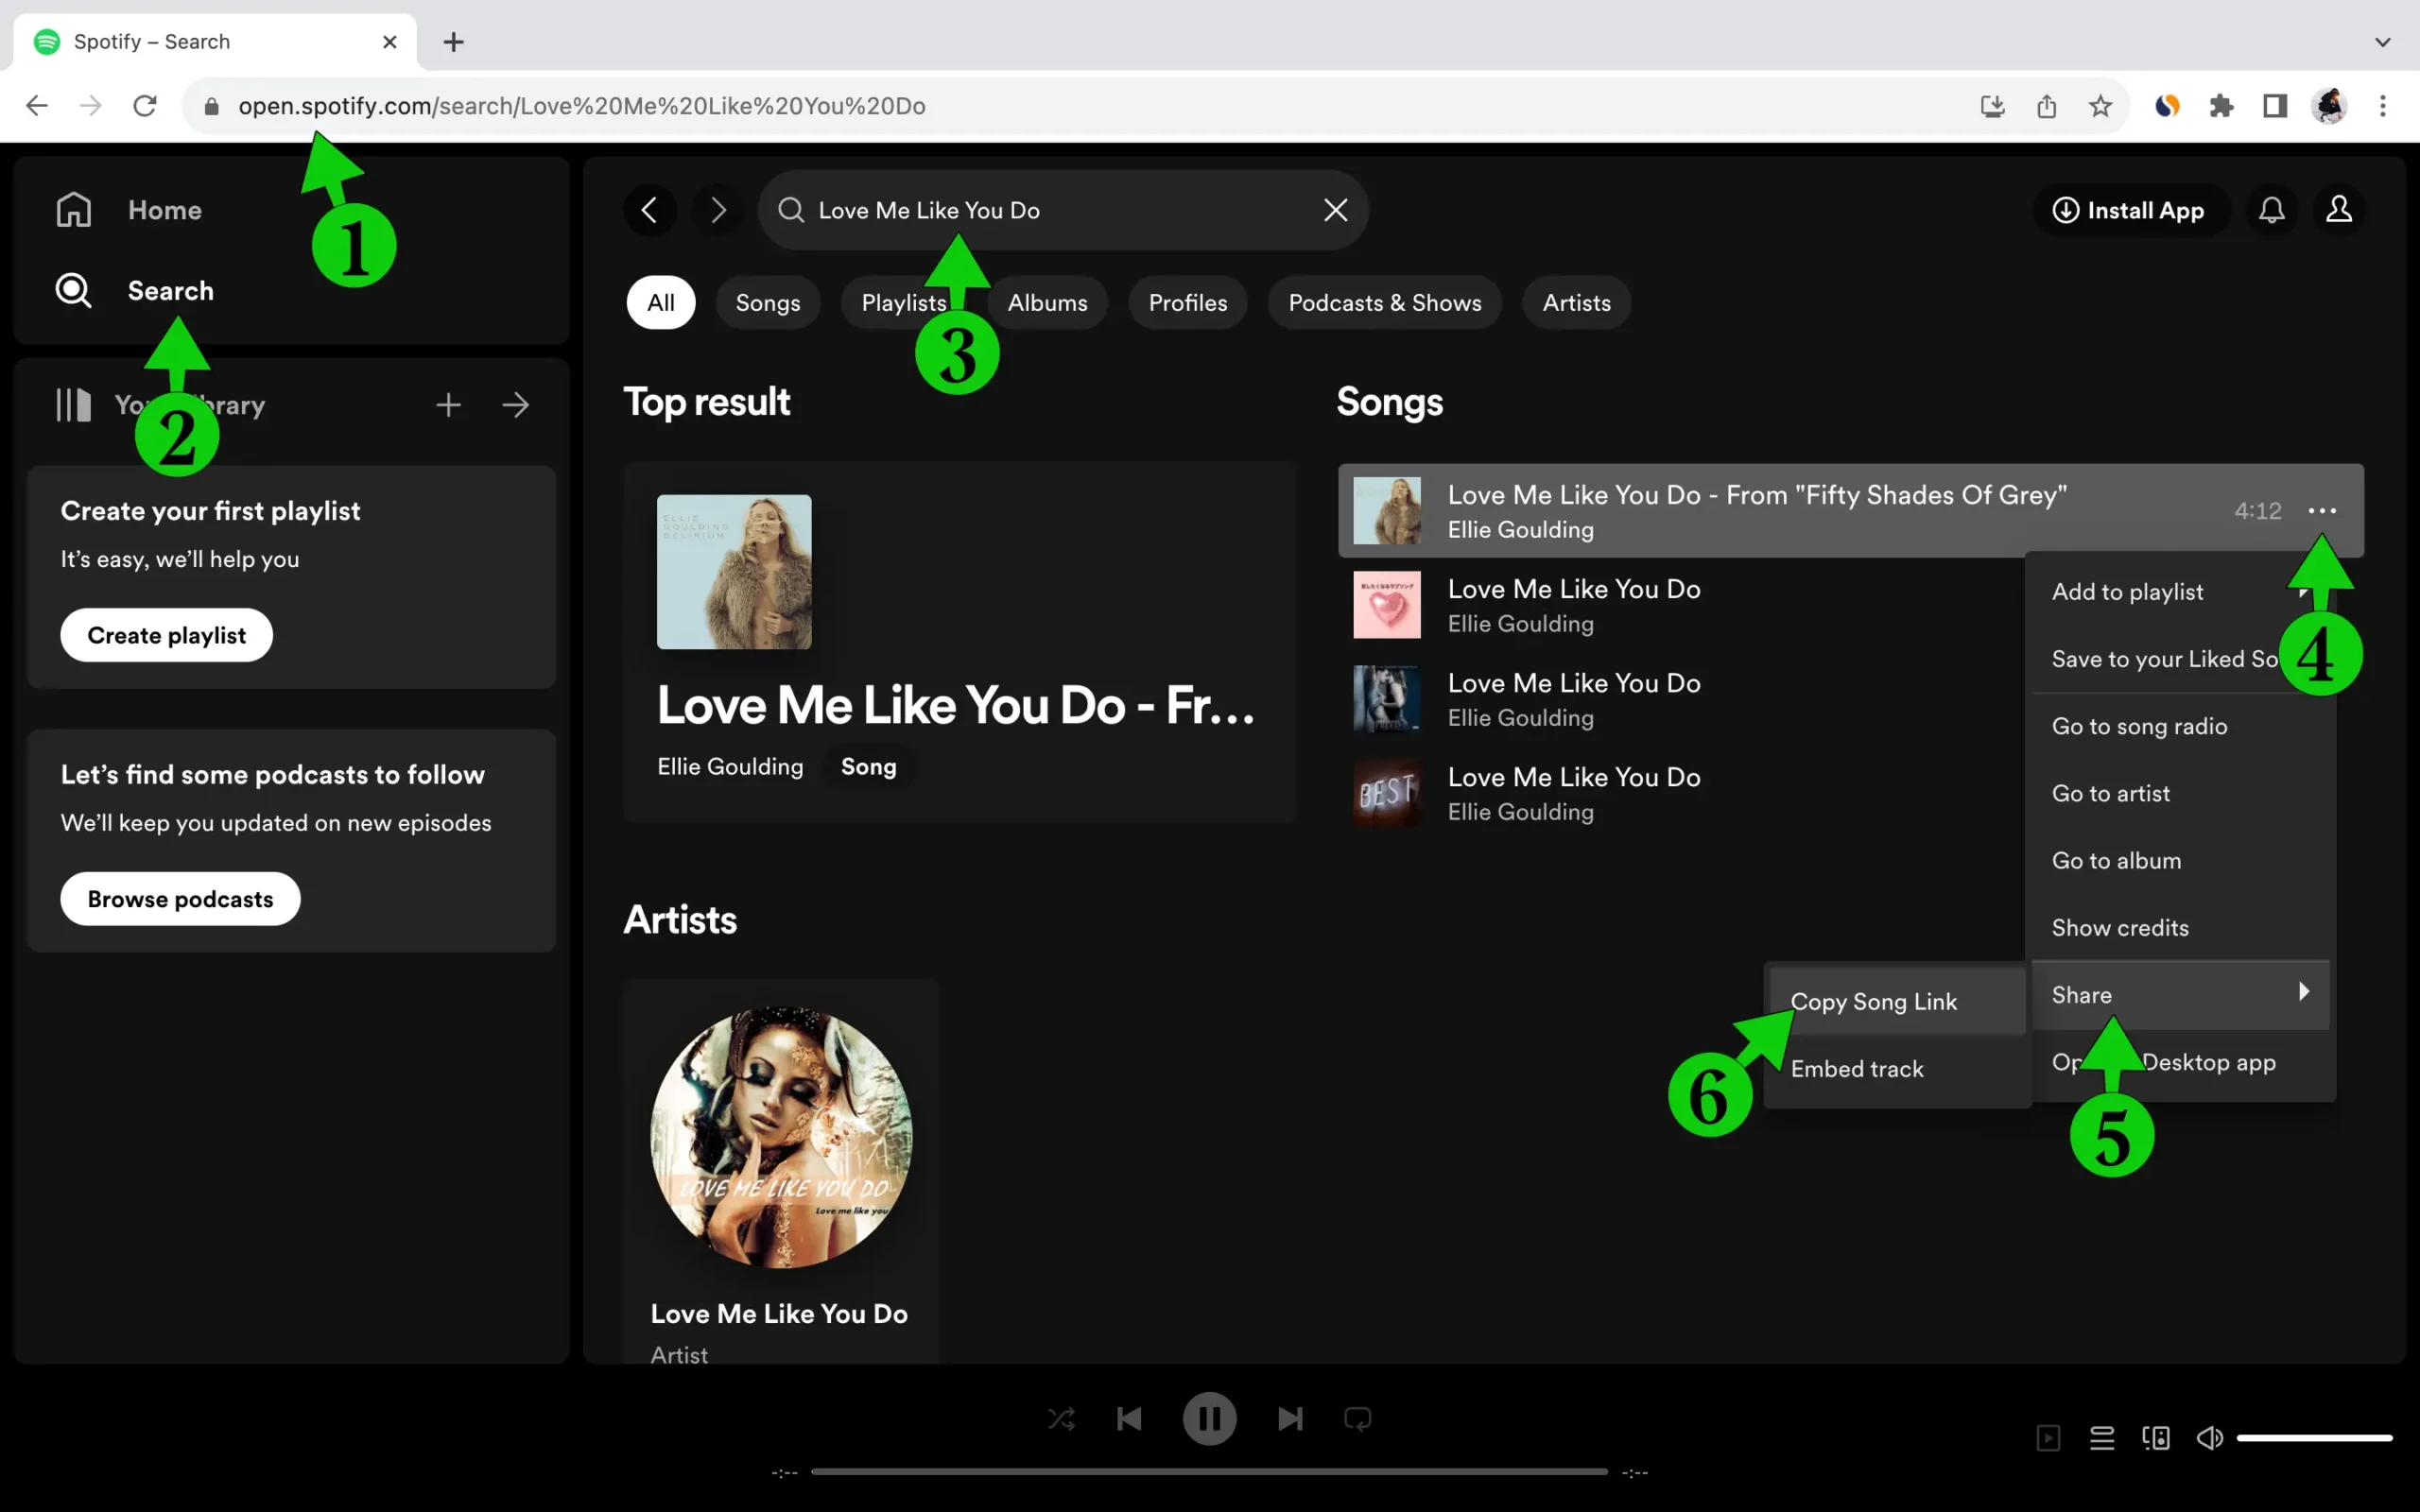The height and width of the screenshot is (1512, 2420).
Task: Click the Install App button
Action: pos(2129,210)
